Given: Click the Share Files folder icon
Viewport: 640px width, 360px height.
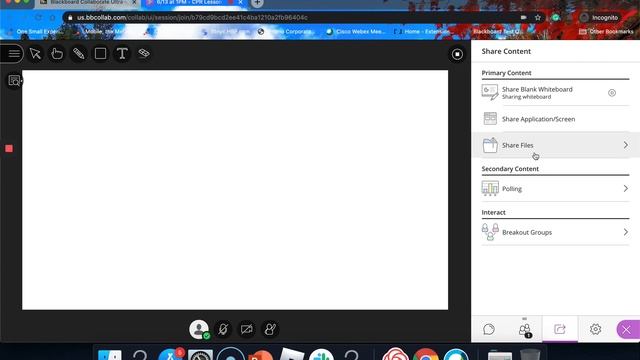Looking at the screenshot, I should point(490,145).
